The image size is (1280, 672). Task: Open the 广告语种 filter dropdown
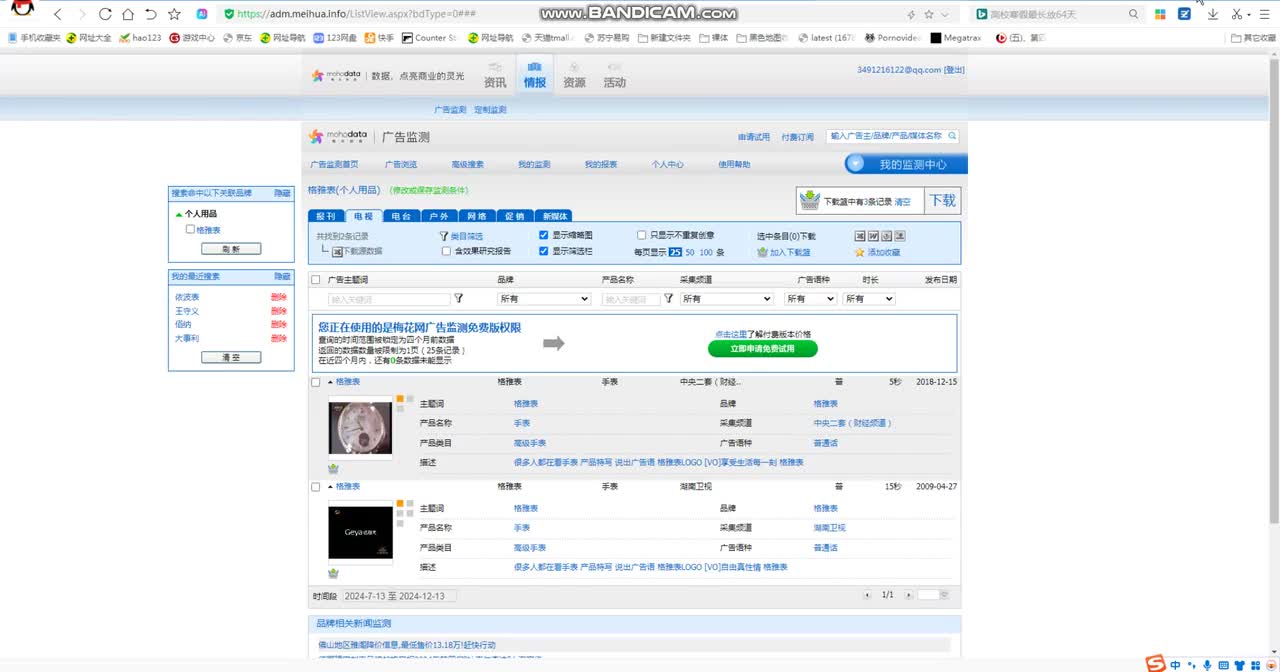tap(810, 299)
